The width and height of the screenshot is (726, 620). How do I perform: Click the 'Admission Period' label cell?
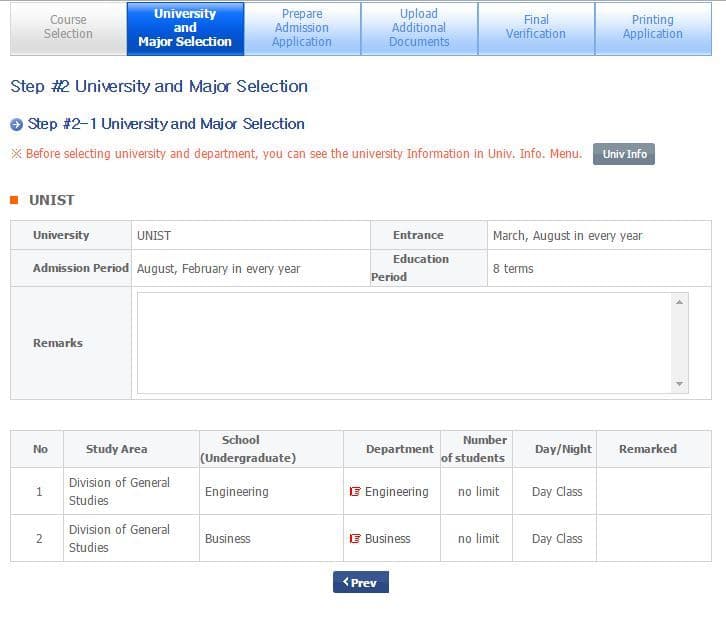tap(71, 268)
